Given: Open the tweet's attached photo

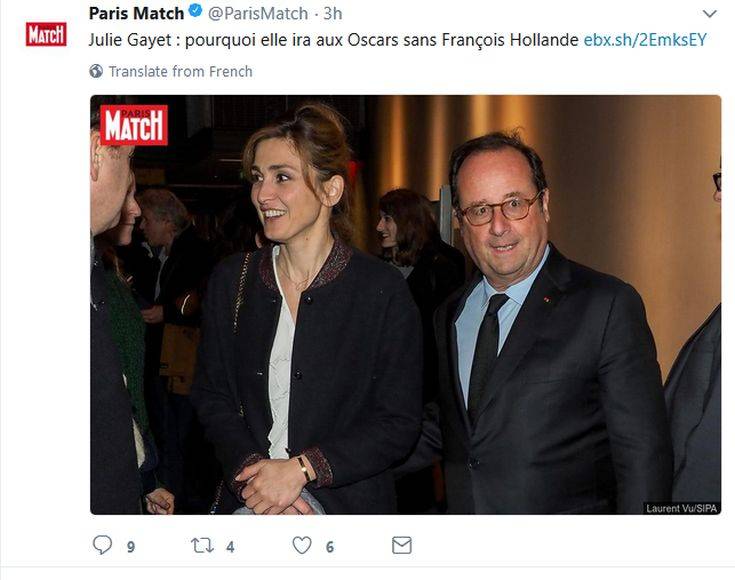Looking at the screenshot, I should (405, 305).
